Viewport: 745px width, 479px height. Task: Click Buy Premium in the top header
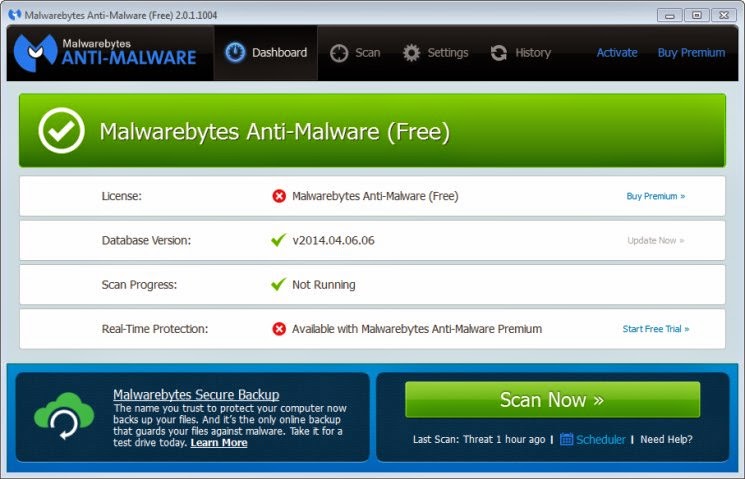pyautogui.click(x=691, y=53)
